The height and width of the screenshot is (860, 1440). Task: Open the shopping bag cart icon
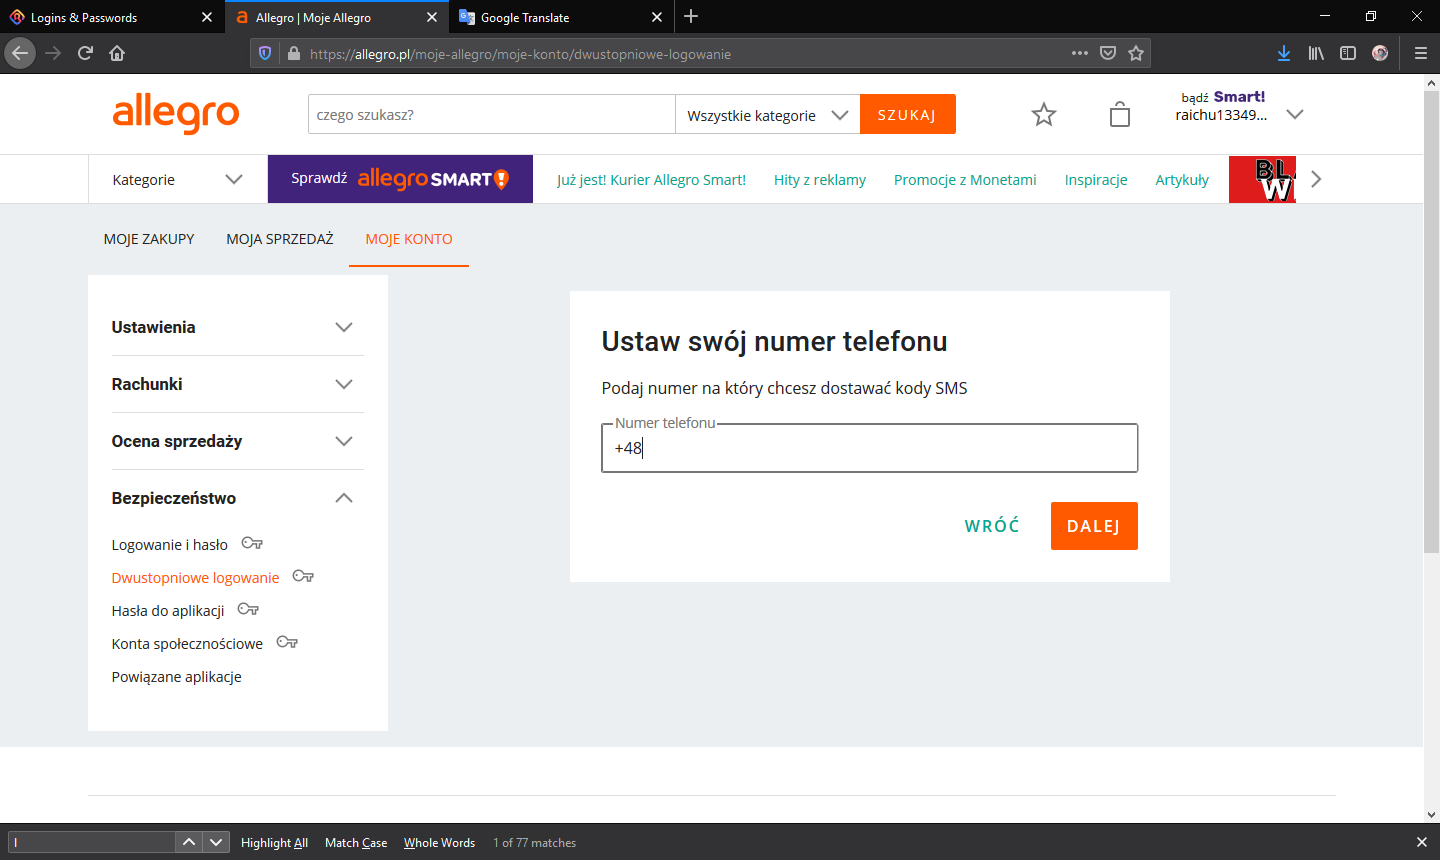(1120, 115)
